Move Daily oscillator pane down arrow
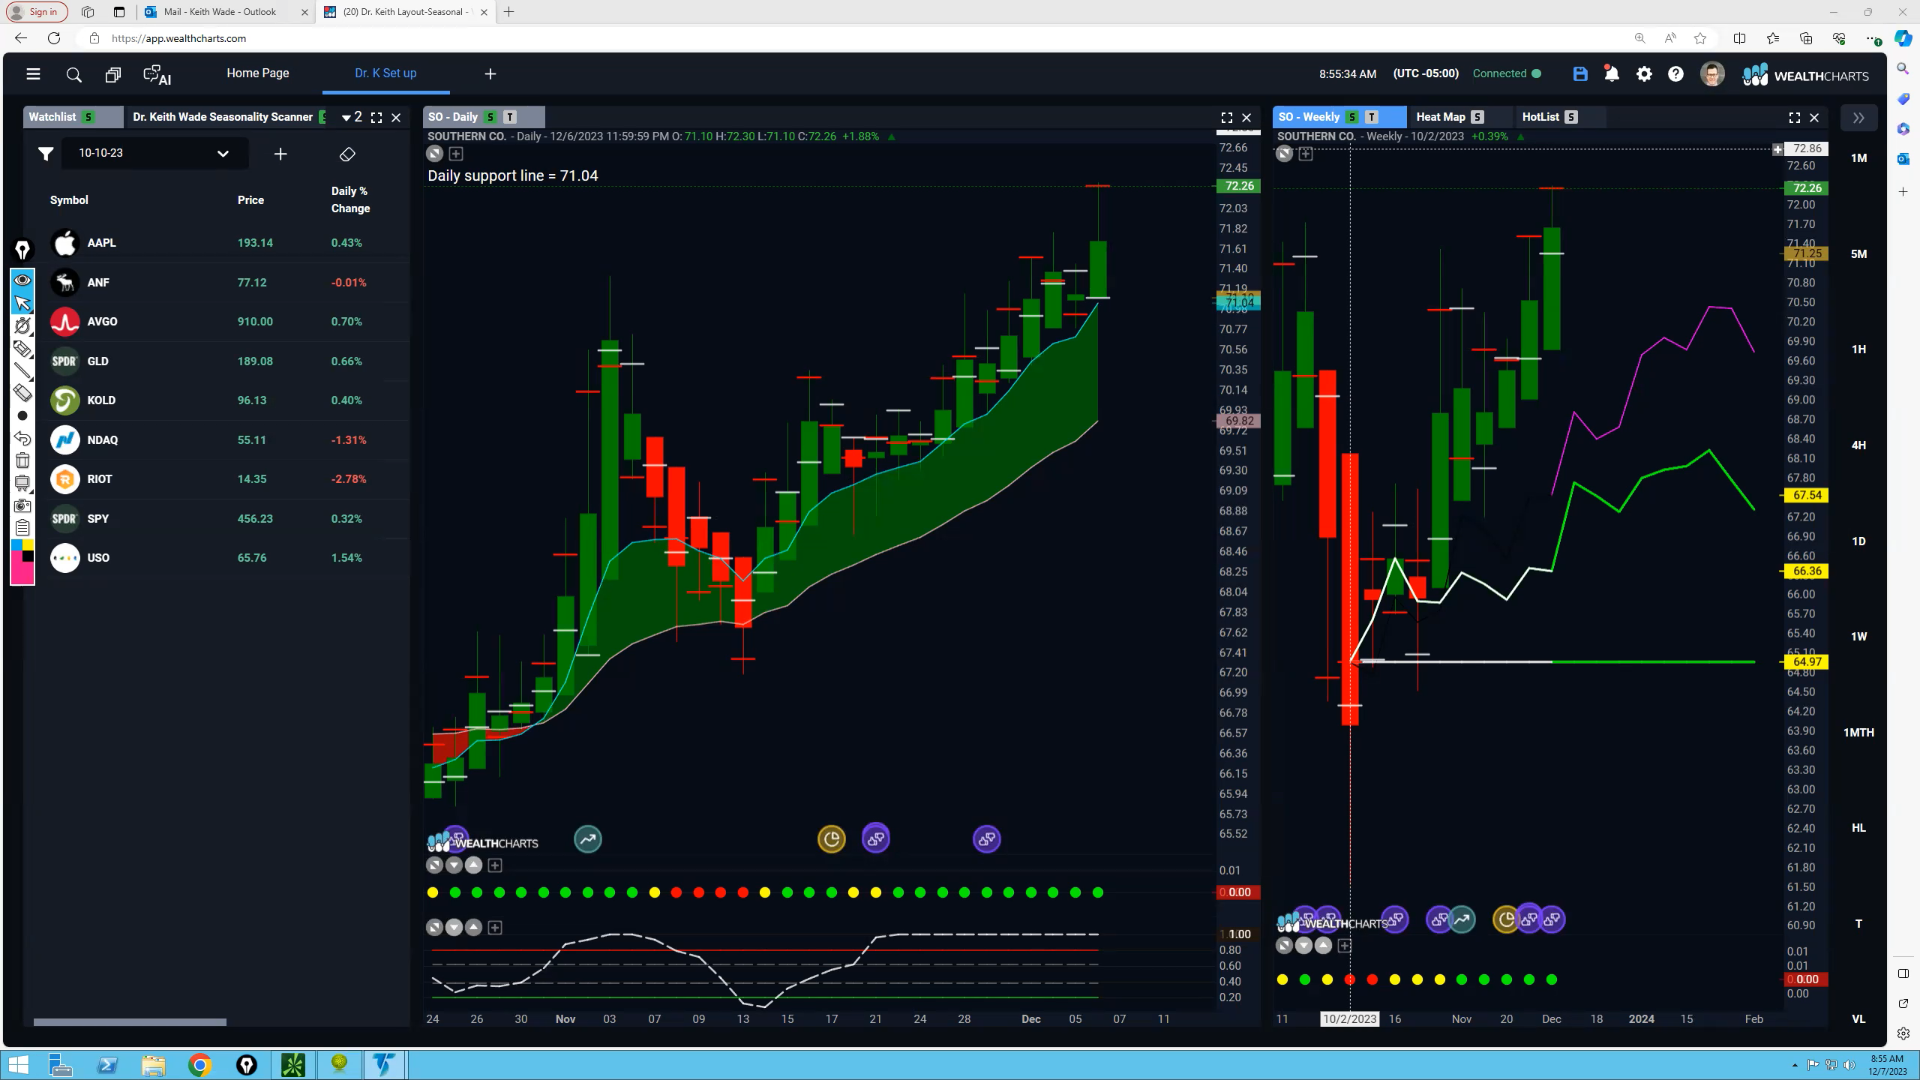 [454, 928]
